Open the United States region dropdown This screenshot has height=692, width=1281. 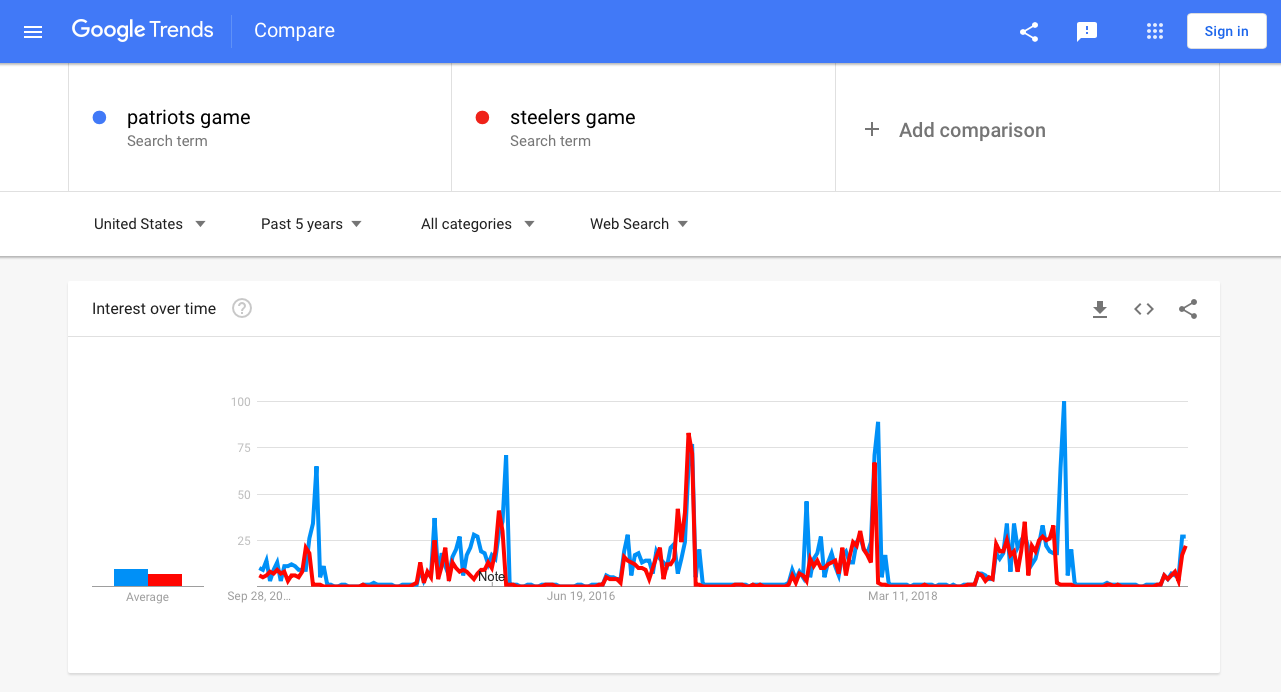click(x=149, y=223)
